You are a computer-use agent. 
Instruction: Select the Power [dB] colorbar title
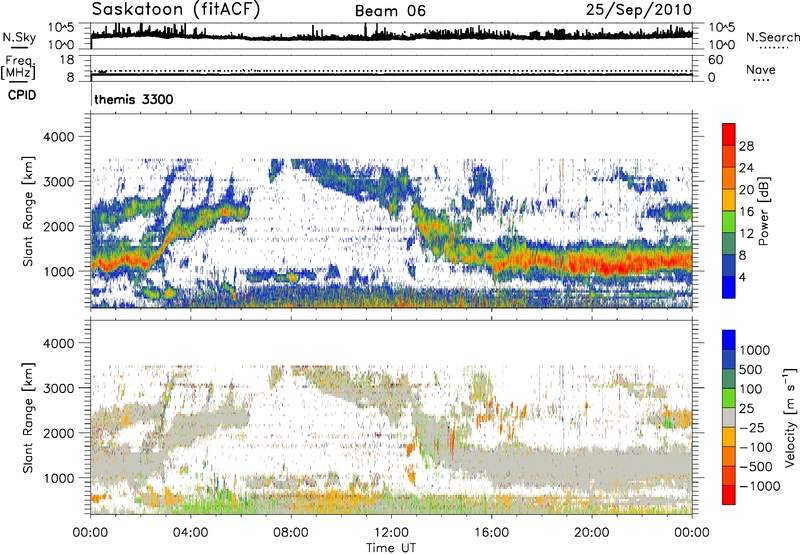click(x=763, y=211)
